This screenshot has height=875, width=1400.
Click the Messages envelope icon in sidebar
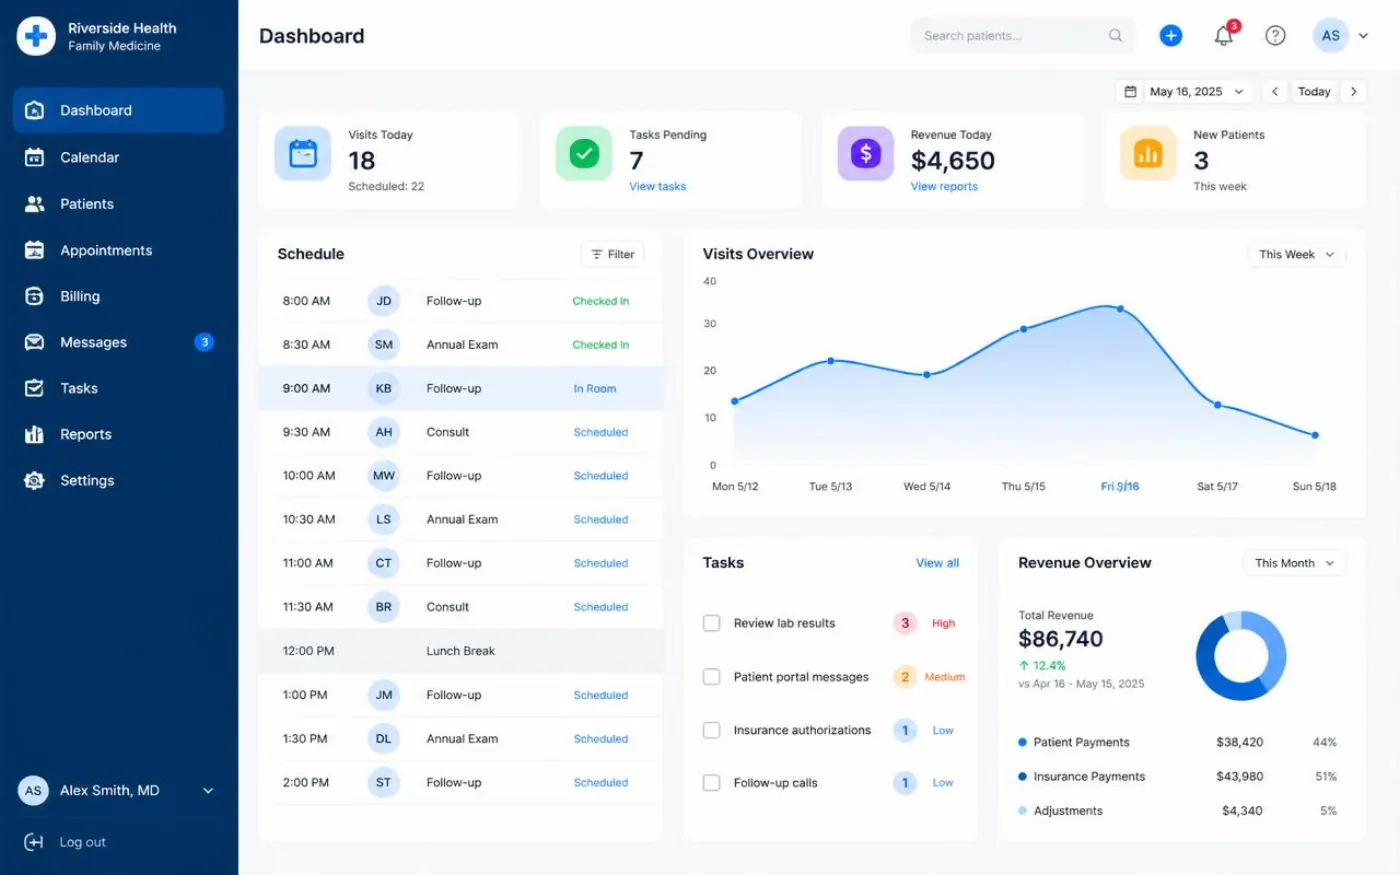(34, 342)
